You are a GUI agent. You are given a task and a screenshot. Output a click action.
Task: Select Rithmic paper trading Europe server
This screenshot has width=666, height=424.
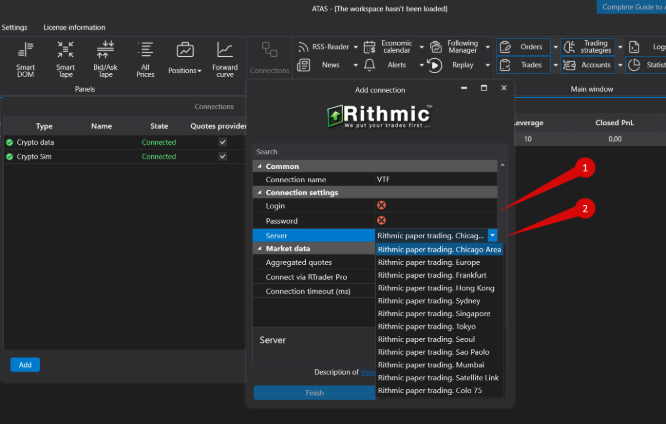pyautogui.click(x=439, y=263)
